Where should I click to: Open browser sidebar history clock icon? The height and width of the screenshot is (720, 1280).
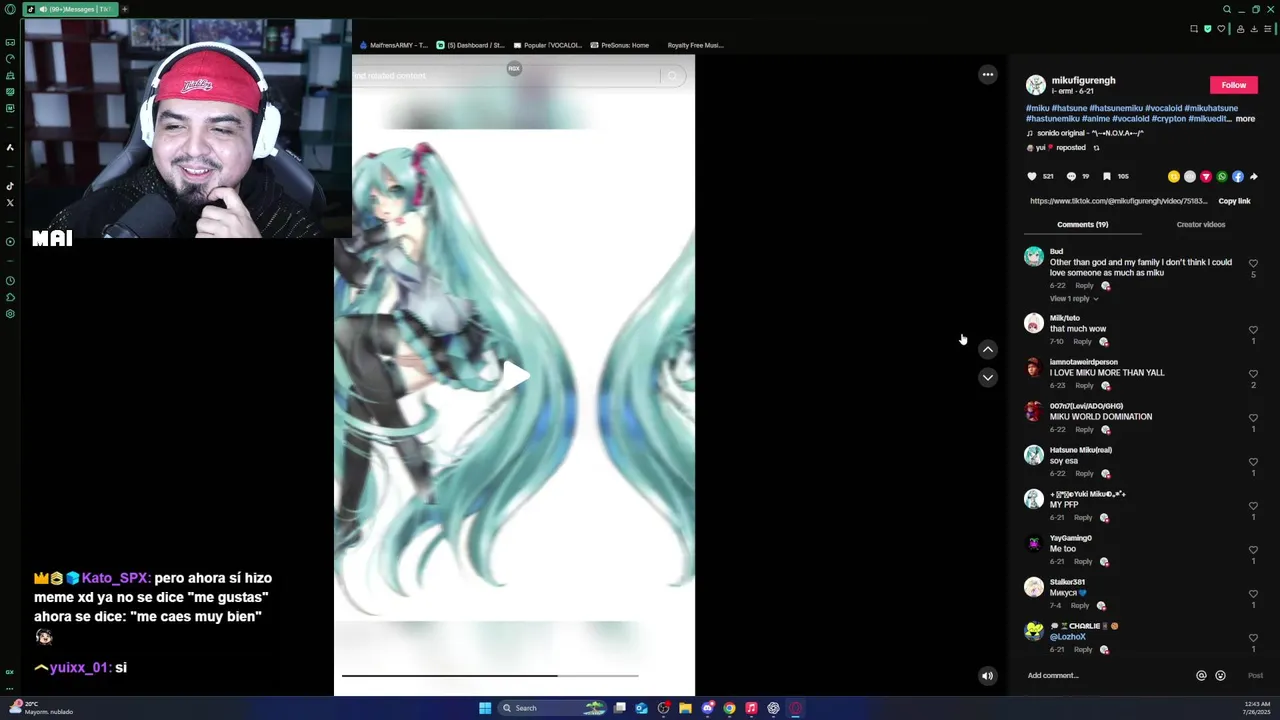(x=10, y=281)
